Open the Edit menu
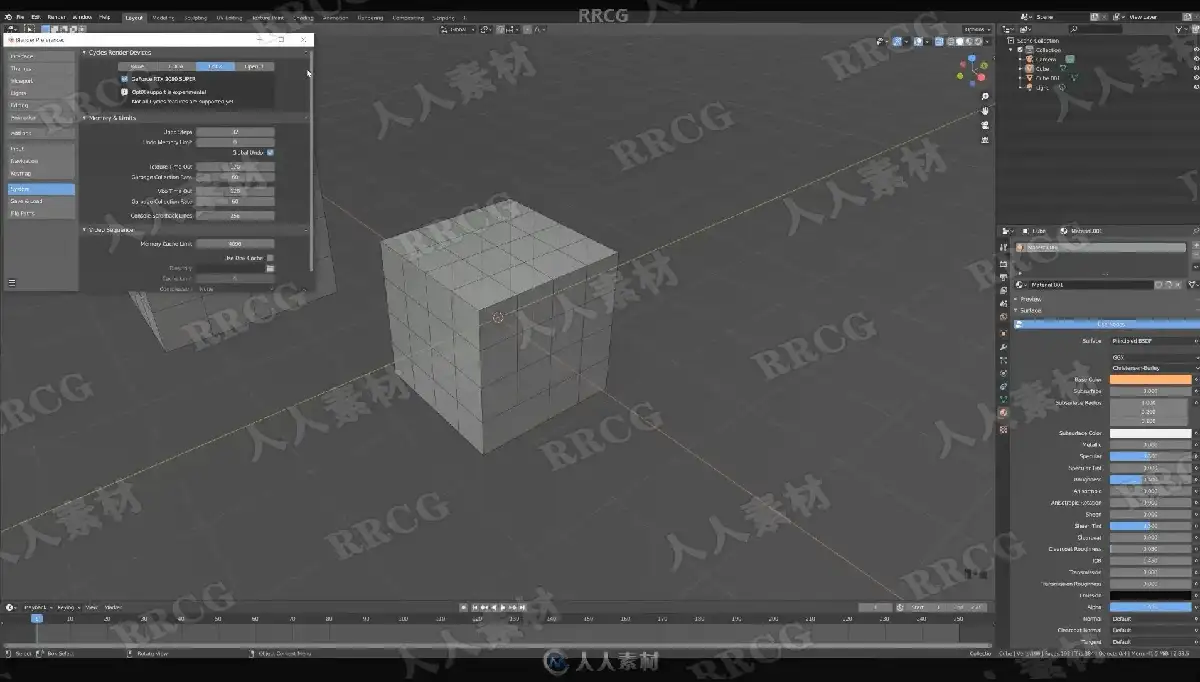 pyautogui.click(x=36, y=17)
